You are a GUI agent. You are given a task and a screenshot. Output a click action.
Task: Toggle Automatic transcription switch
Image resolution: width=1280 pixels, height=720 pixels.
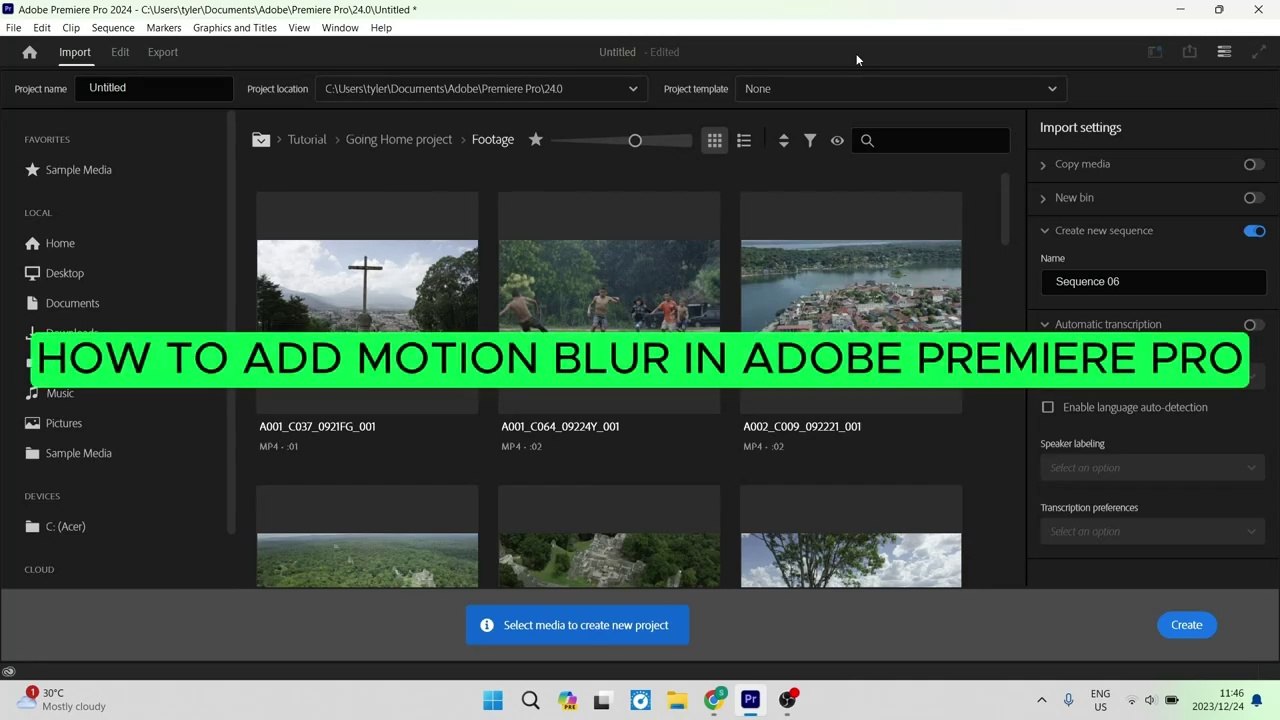1254,325
